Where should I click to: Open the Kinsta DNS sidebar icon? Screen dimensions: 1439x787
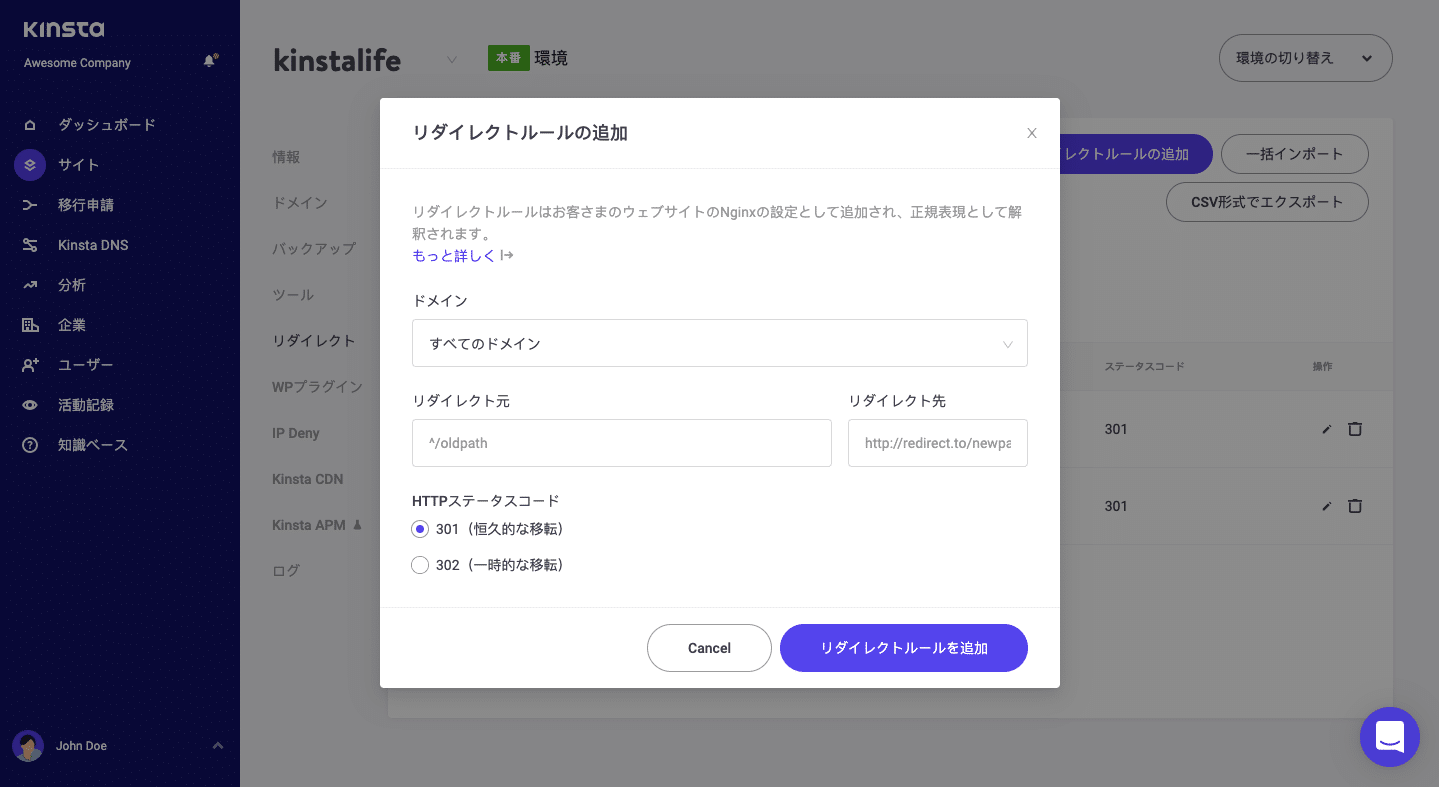(x=31, y=244)
